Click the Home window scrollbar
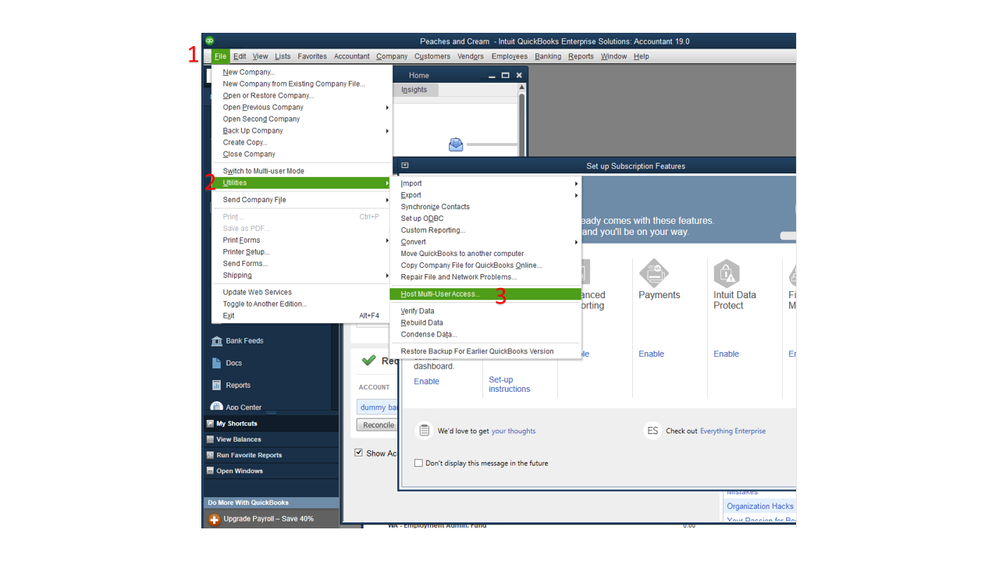 522,121
